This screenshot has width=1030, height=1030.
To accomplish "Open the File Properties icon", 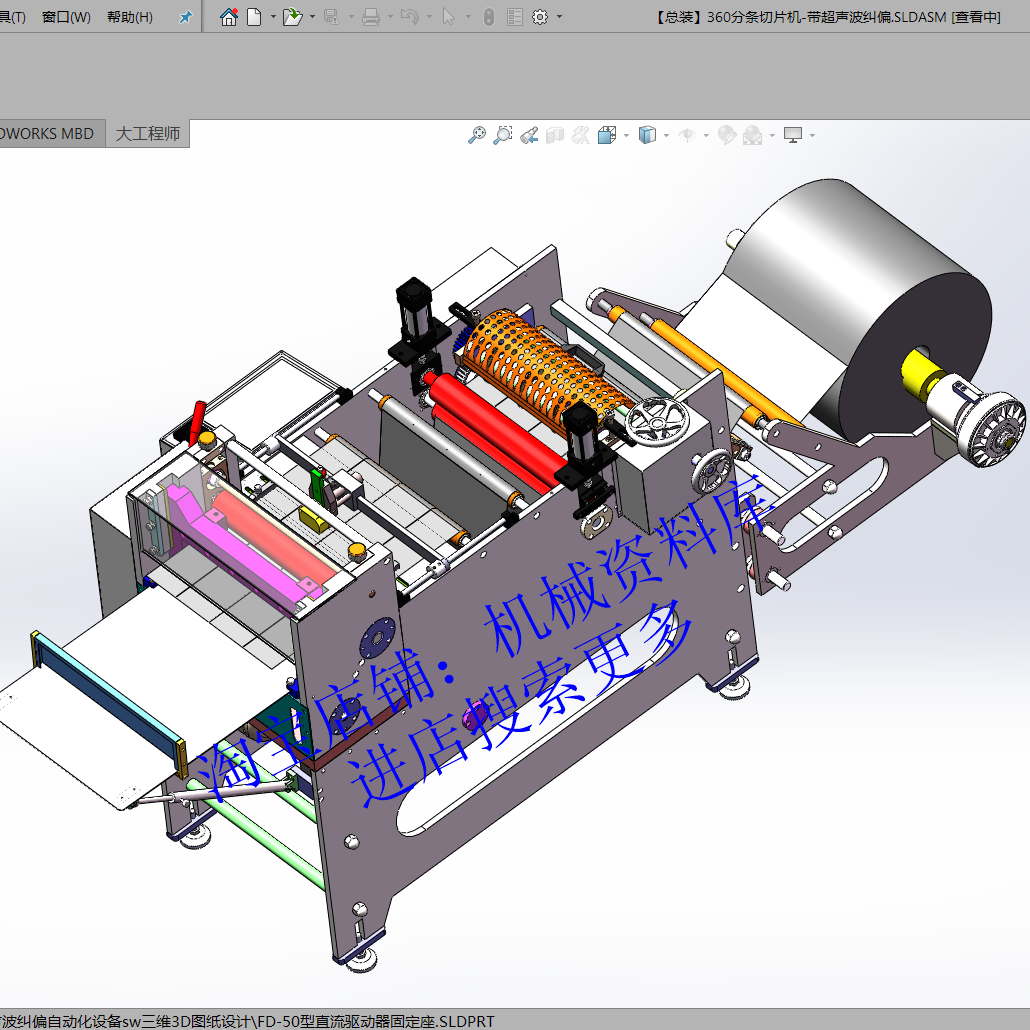I will (515, 16).
